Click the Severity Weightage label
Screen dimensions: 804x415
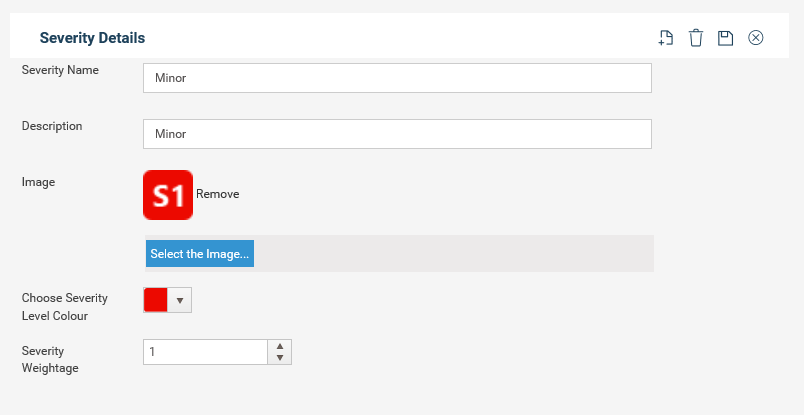point(50,359)
